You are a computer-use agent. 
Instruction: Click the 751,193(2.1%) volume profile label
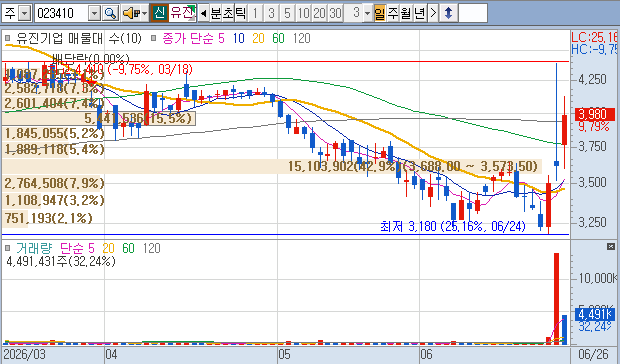coord(48,218)
